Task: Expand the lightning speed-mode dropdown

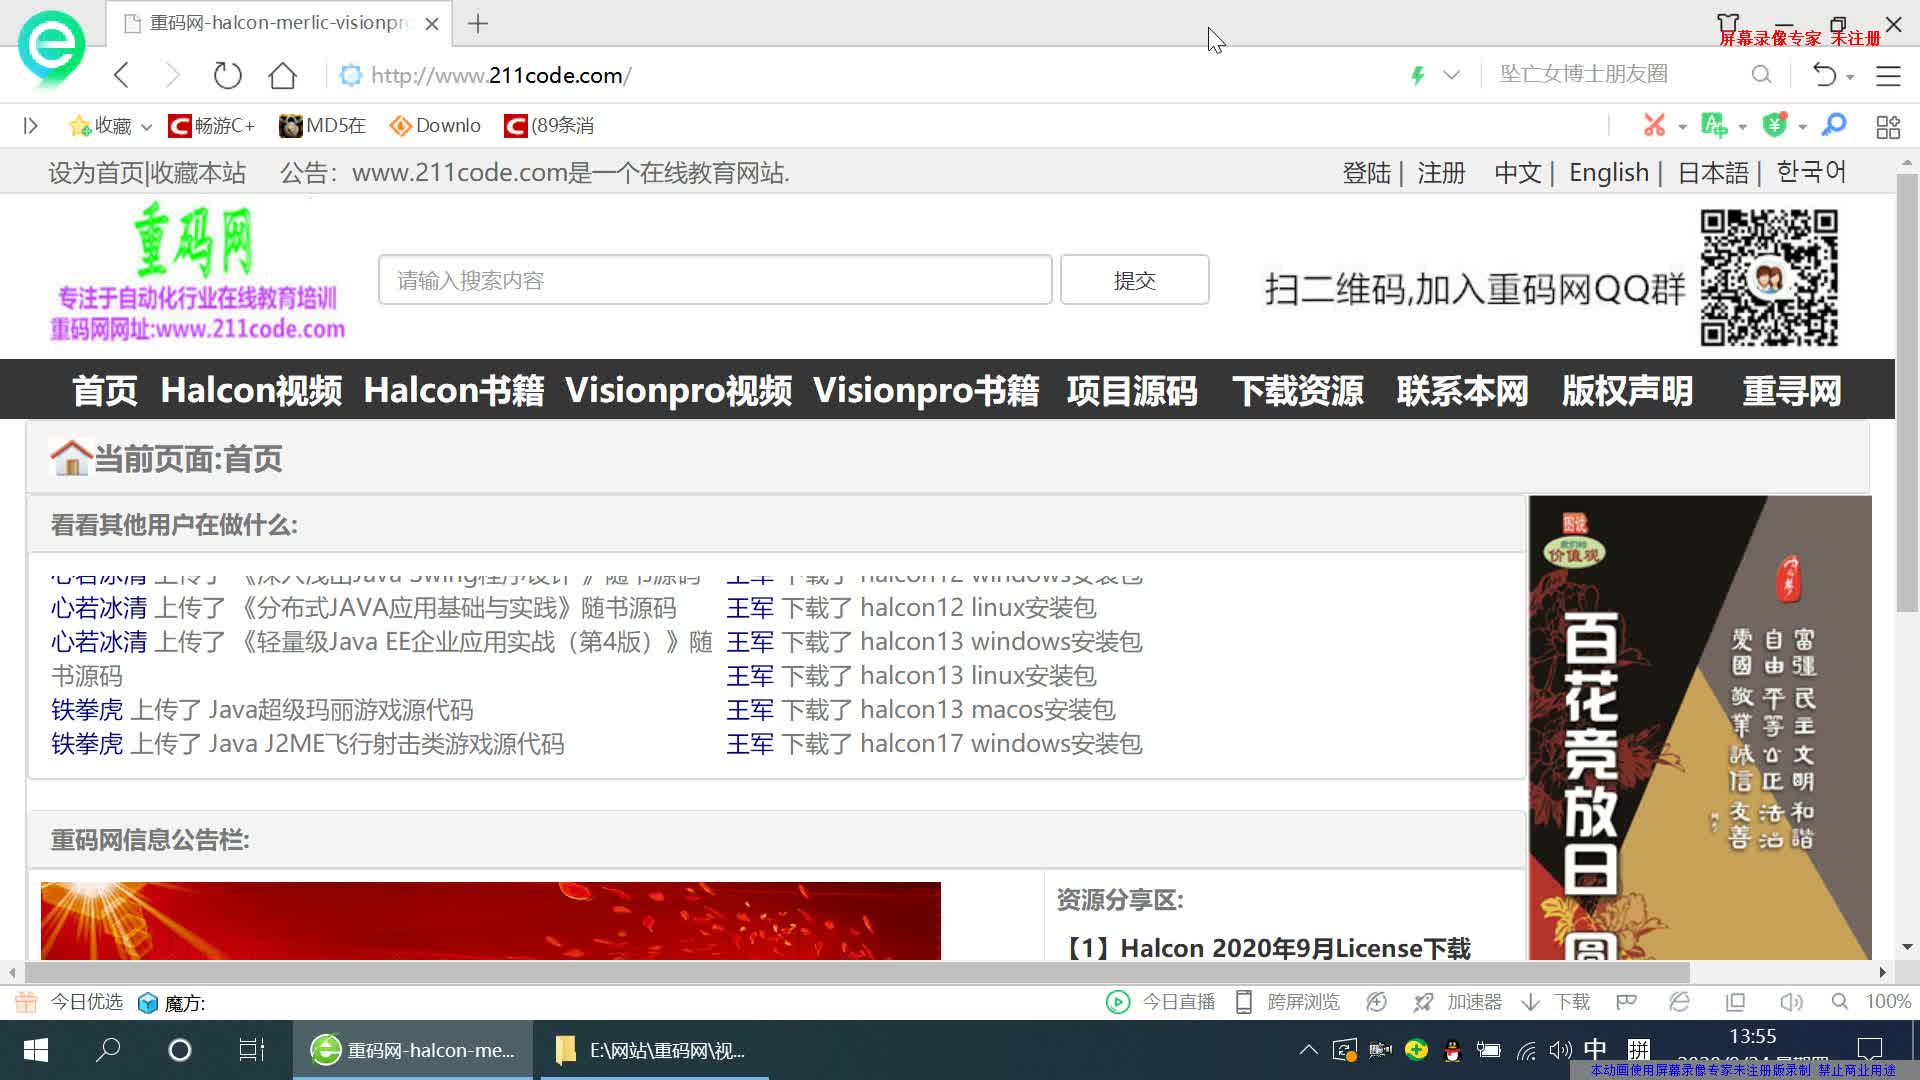Action: pos(1450,74)
